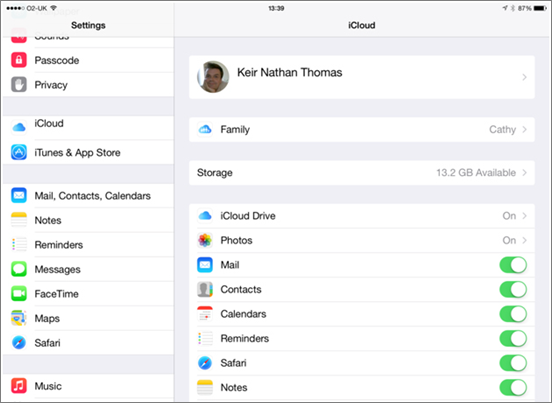
Task: Tap the Wi-Fi indicator in status bar
Action: pos(54,8)
